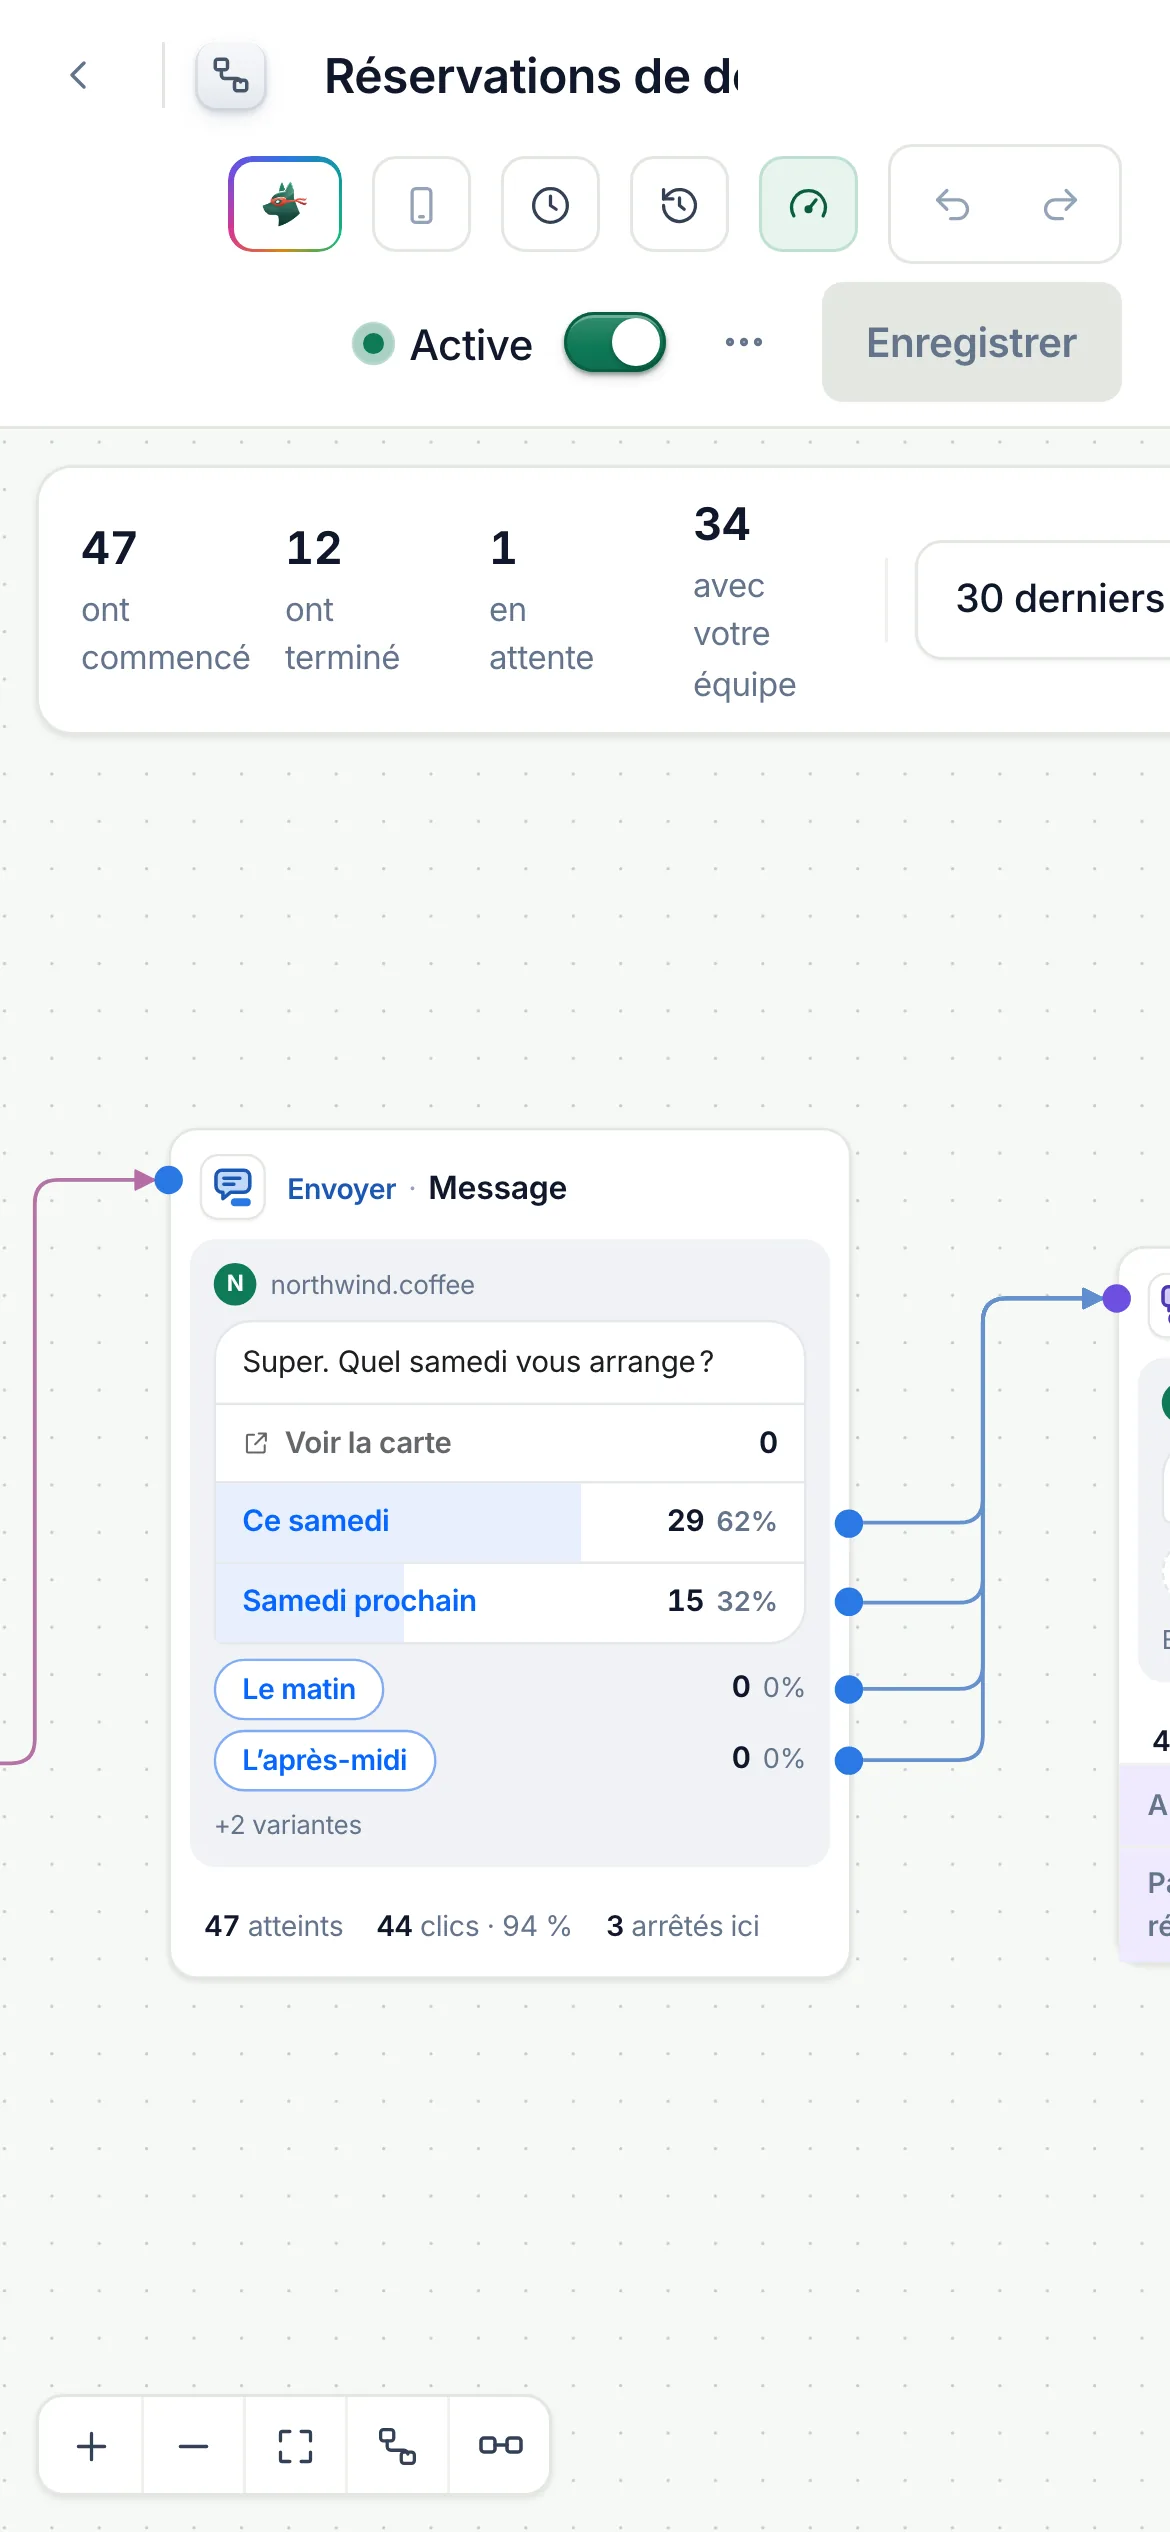Expand the +2 variantes link
1170x2532 pixels.
tap(288, 1825)
